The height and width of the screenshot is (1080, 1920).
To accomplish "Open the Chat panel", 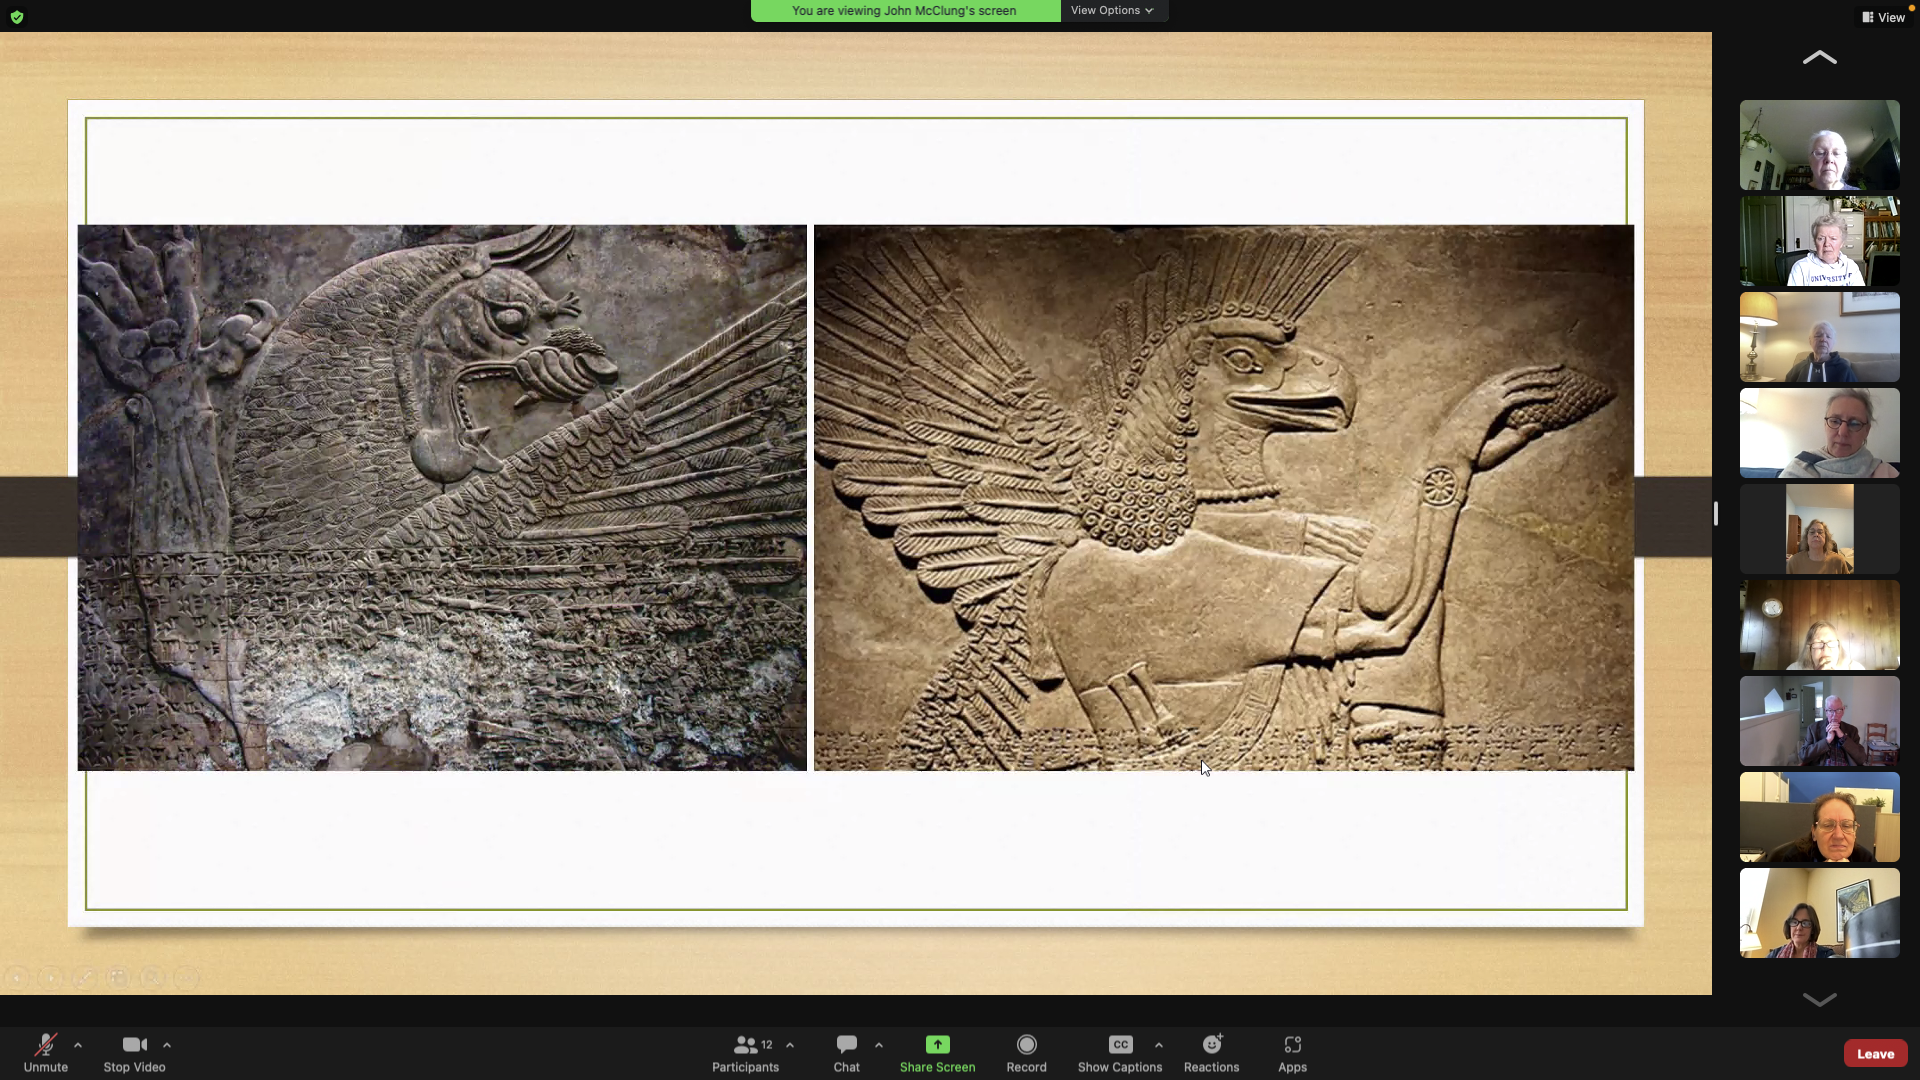I will coord(846,1045).
